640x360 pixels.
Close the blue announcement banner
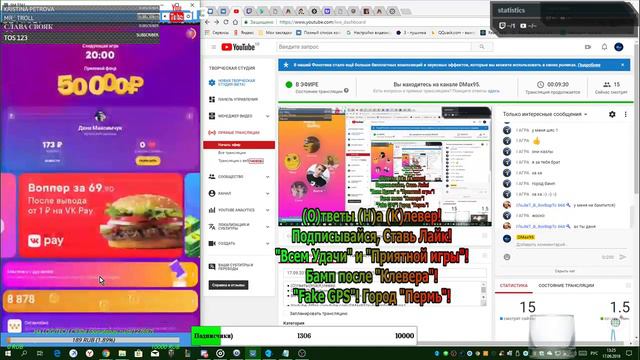pyautogui.click(x=622, y=65)
